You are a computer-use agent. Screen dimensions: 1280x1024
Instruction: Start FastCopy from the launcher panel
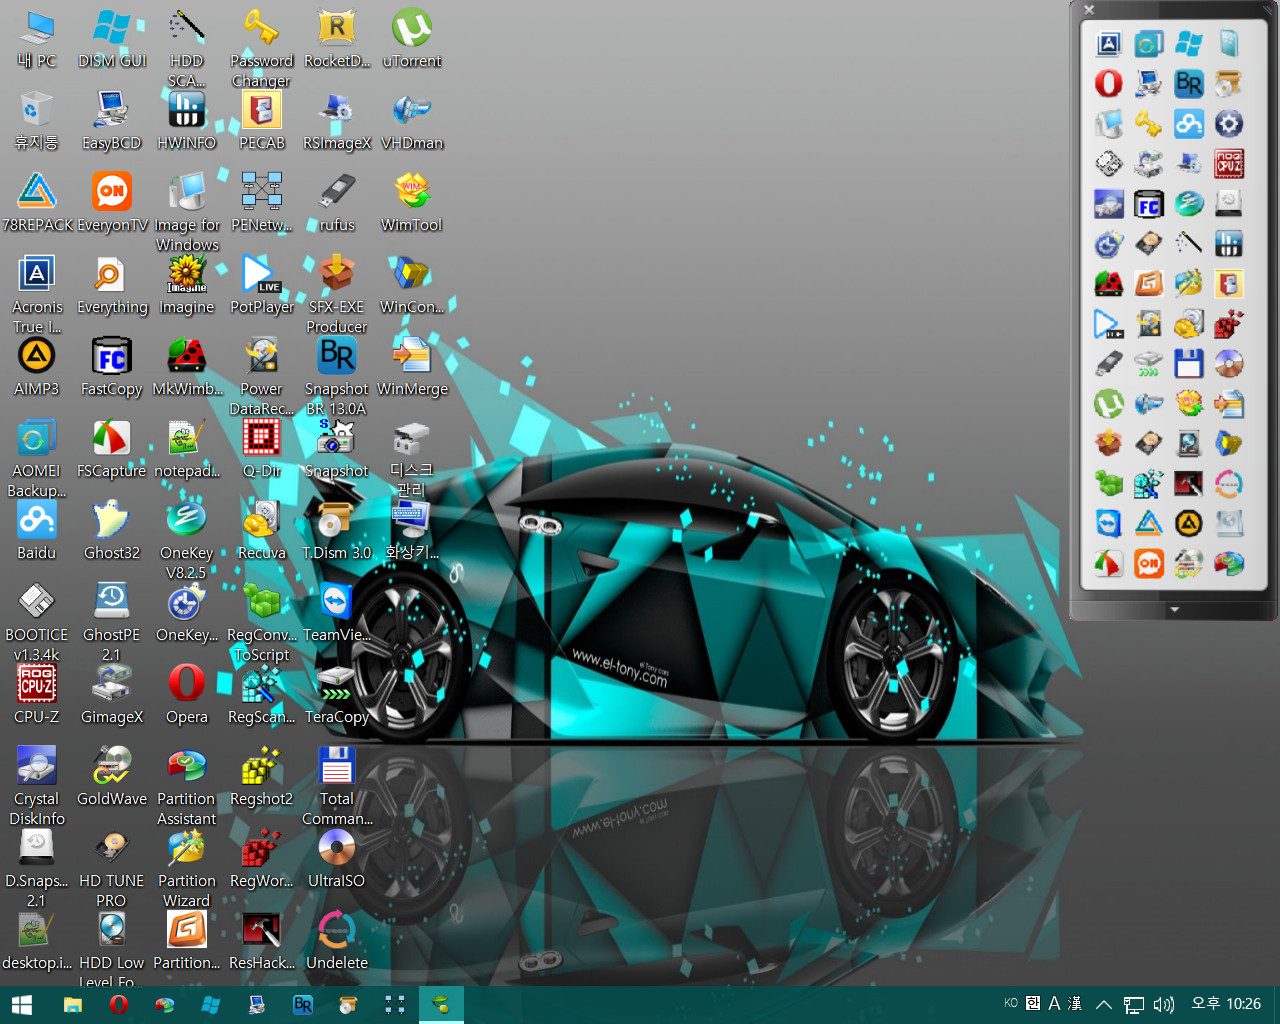pyautogui.click(x=1149, y=204)
